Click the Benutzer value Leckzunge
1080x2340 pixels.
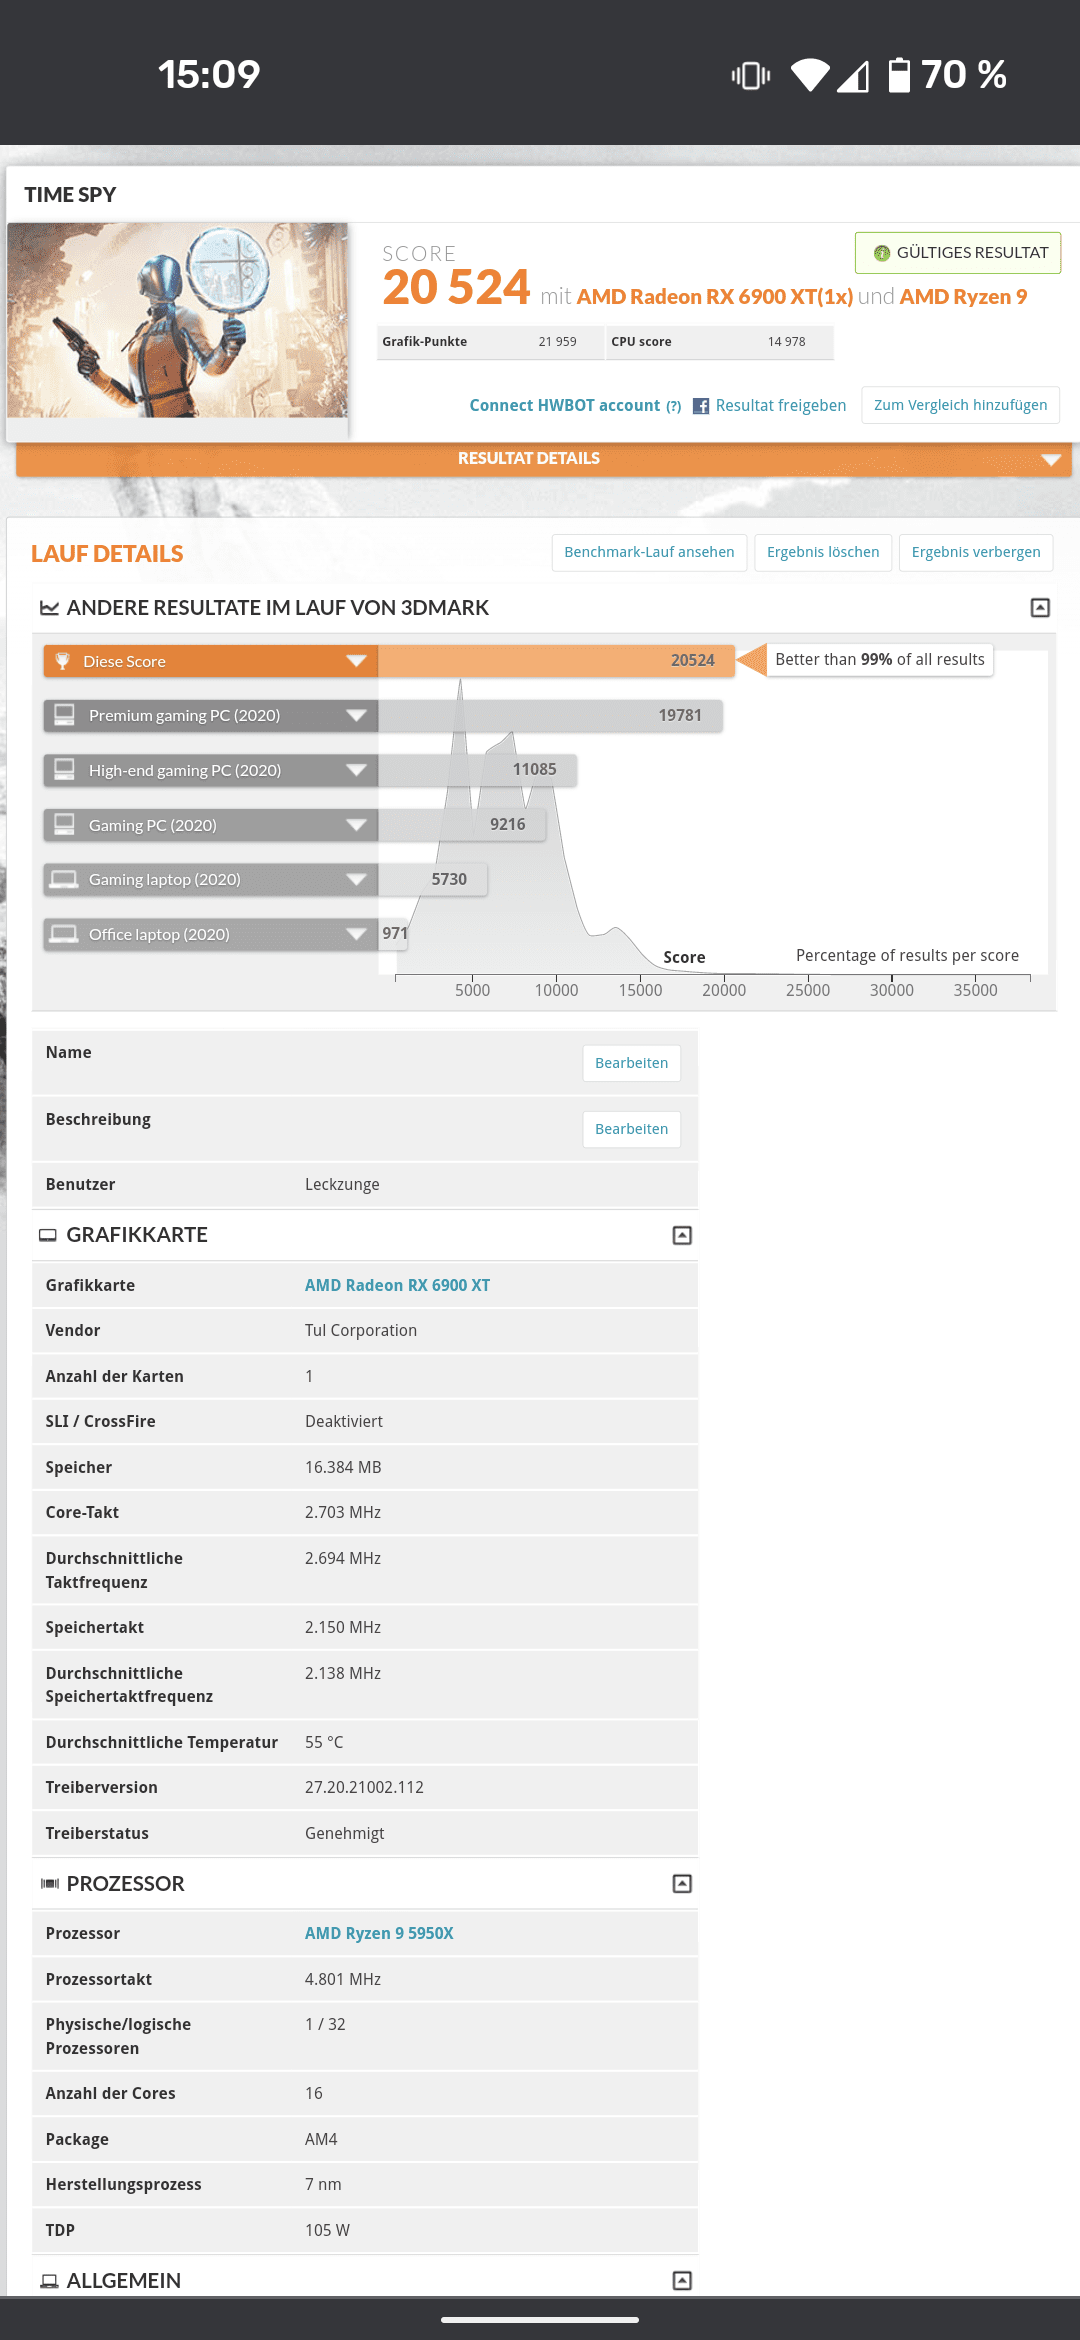(x=342, y=1185)
